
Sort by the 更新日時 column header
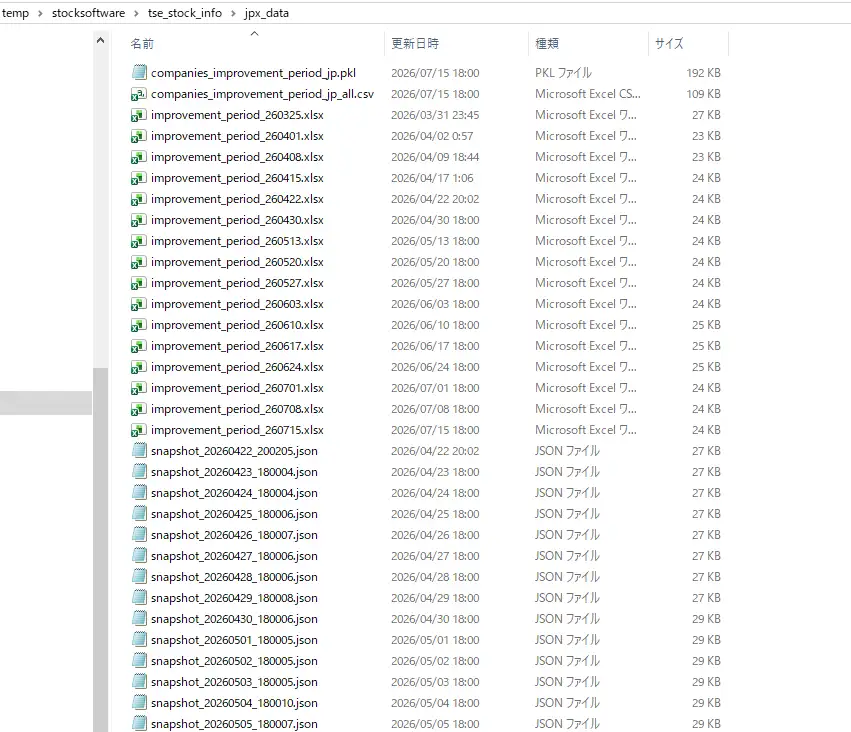click(x=415, y=43)
